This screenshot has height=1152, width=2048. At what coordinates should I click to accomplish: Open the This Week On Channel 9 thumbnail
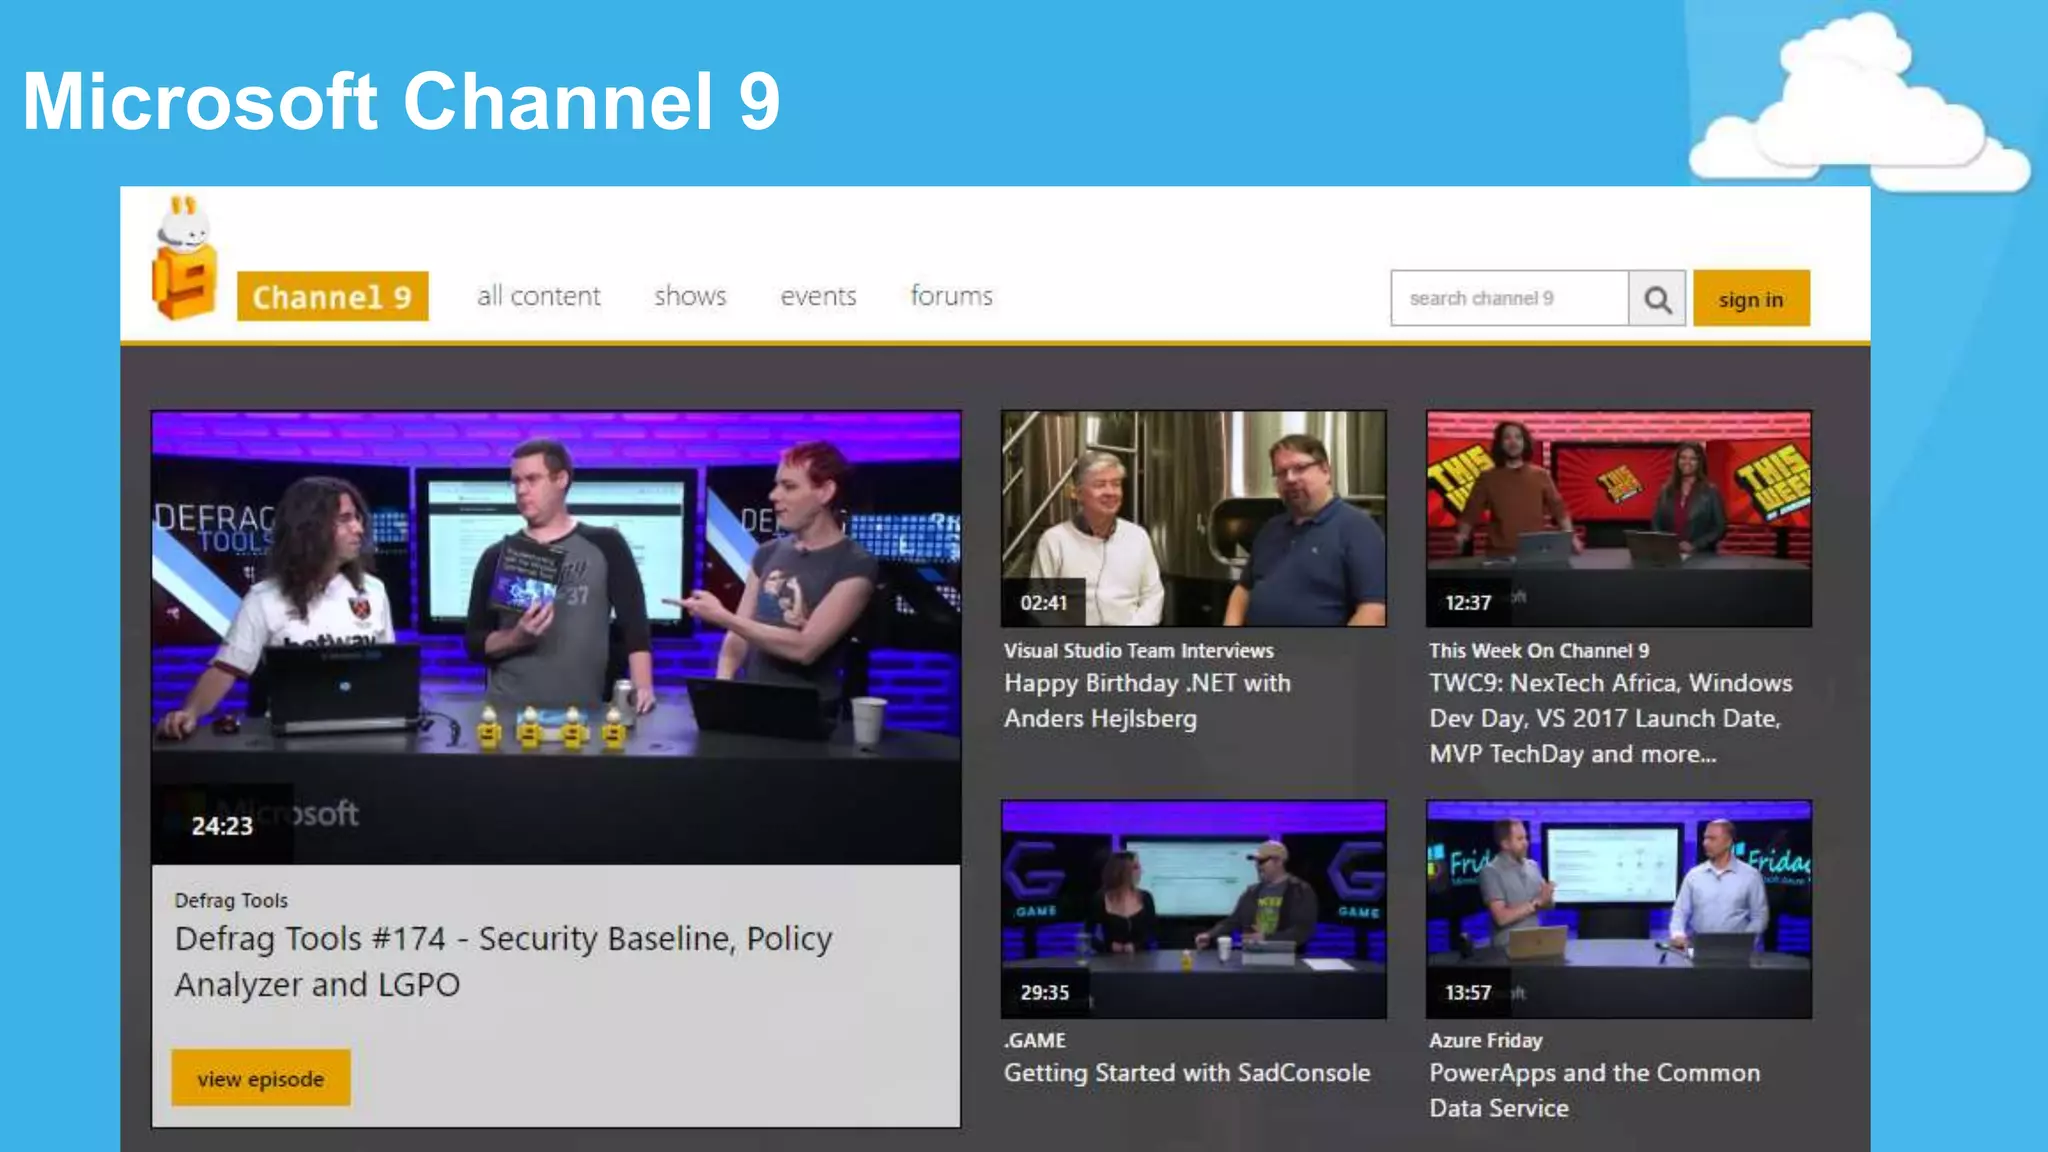[x=1618, y=518]
